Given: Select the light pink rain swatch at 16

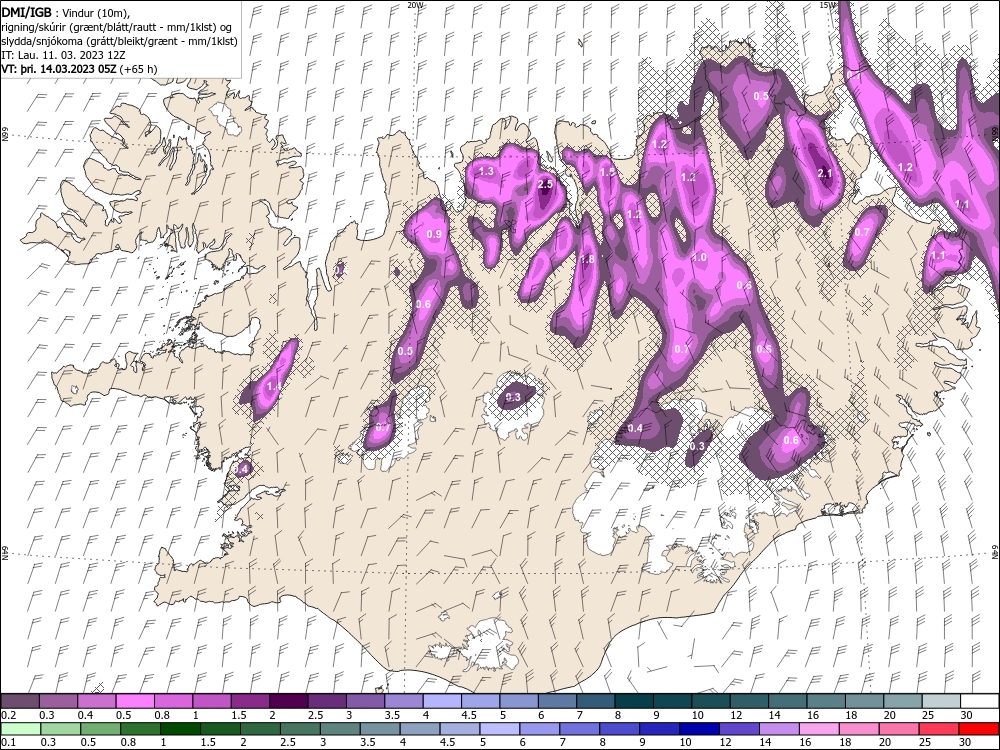Looking at the screenshot, I should 819,729.
